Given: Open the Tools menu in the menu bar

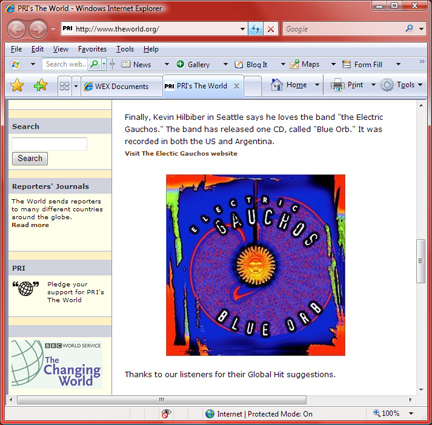Looking at the screenshot, I should click(x=125, y=49).
